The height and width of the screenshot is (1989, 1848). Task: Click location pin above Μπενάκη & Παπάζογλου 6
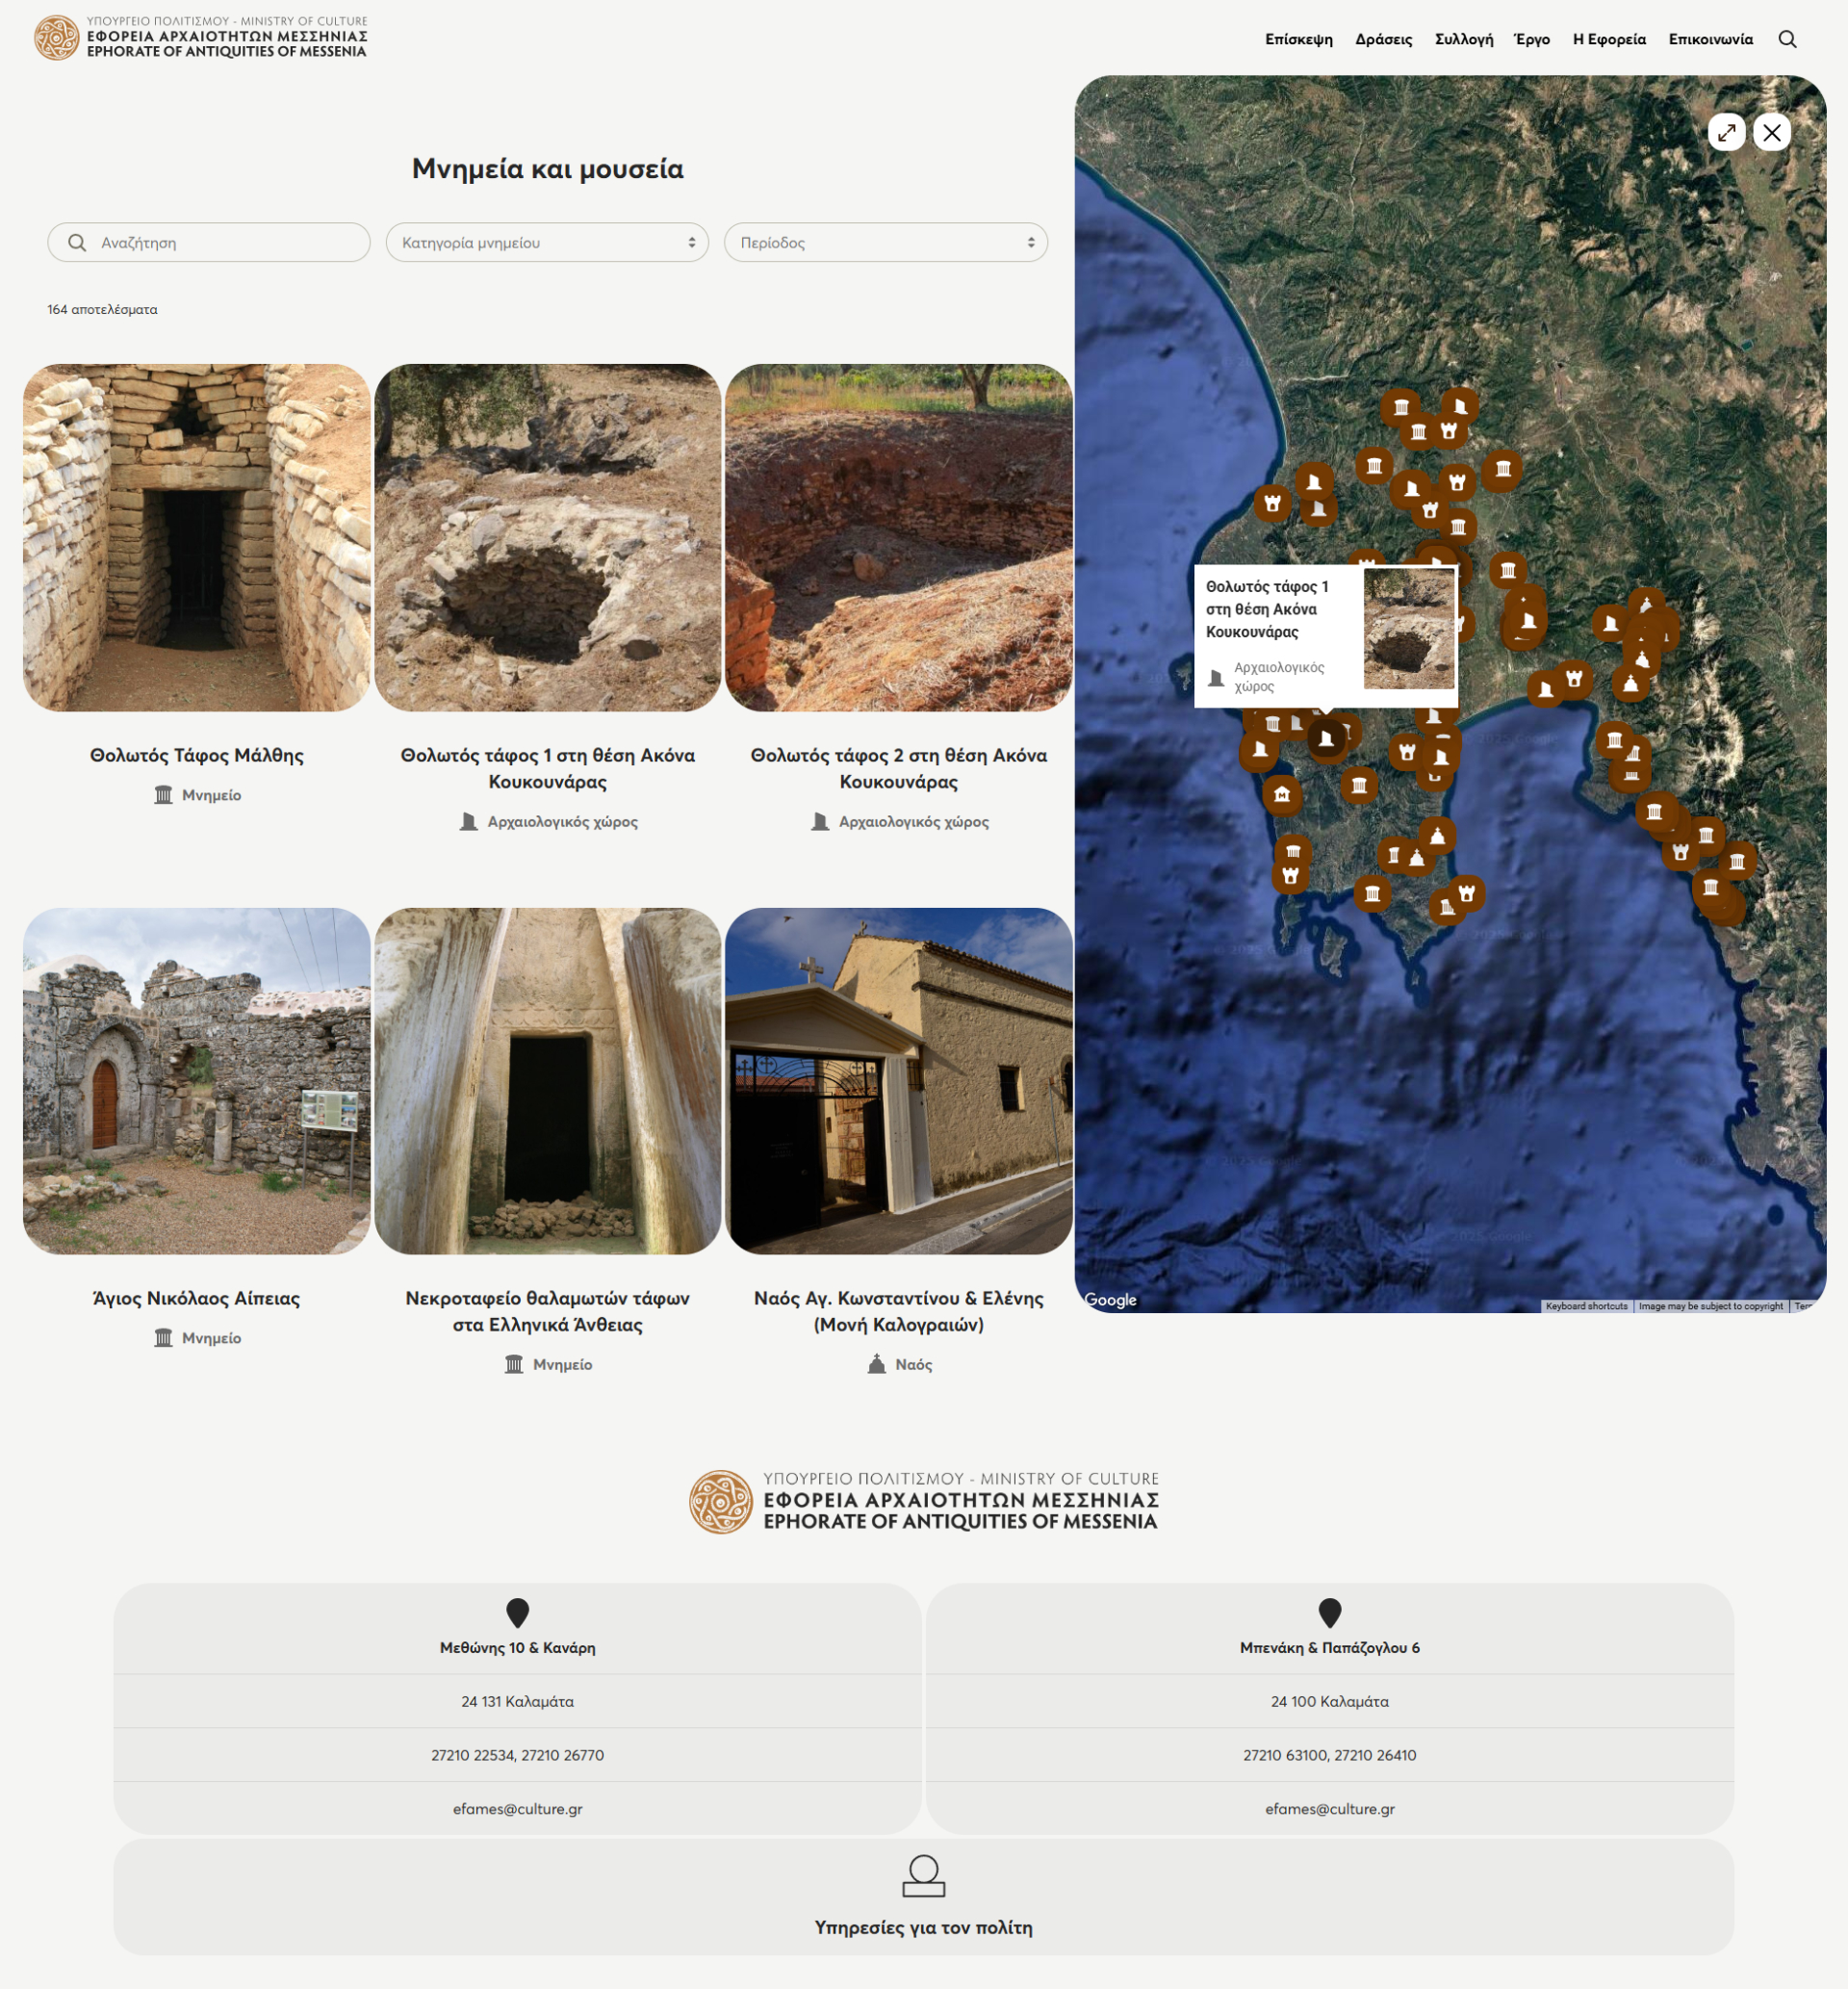click(x=1329, y=1612)
